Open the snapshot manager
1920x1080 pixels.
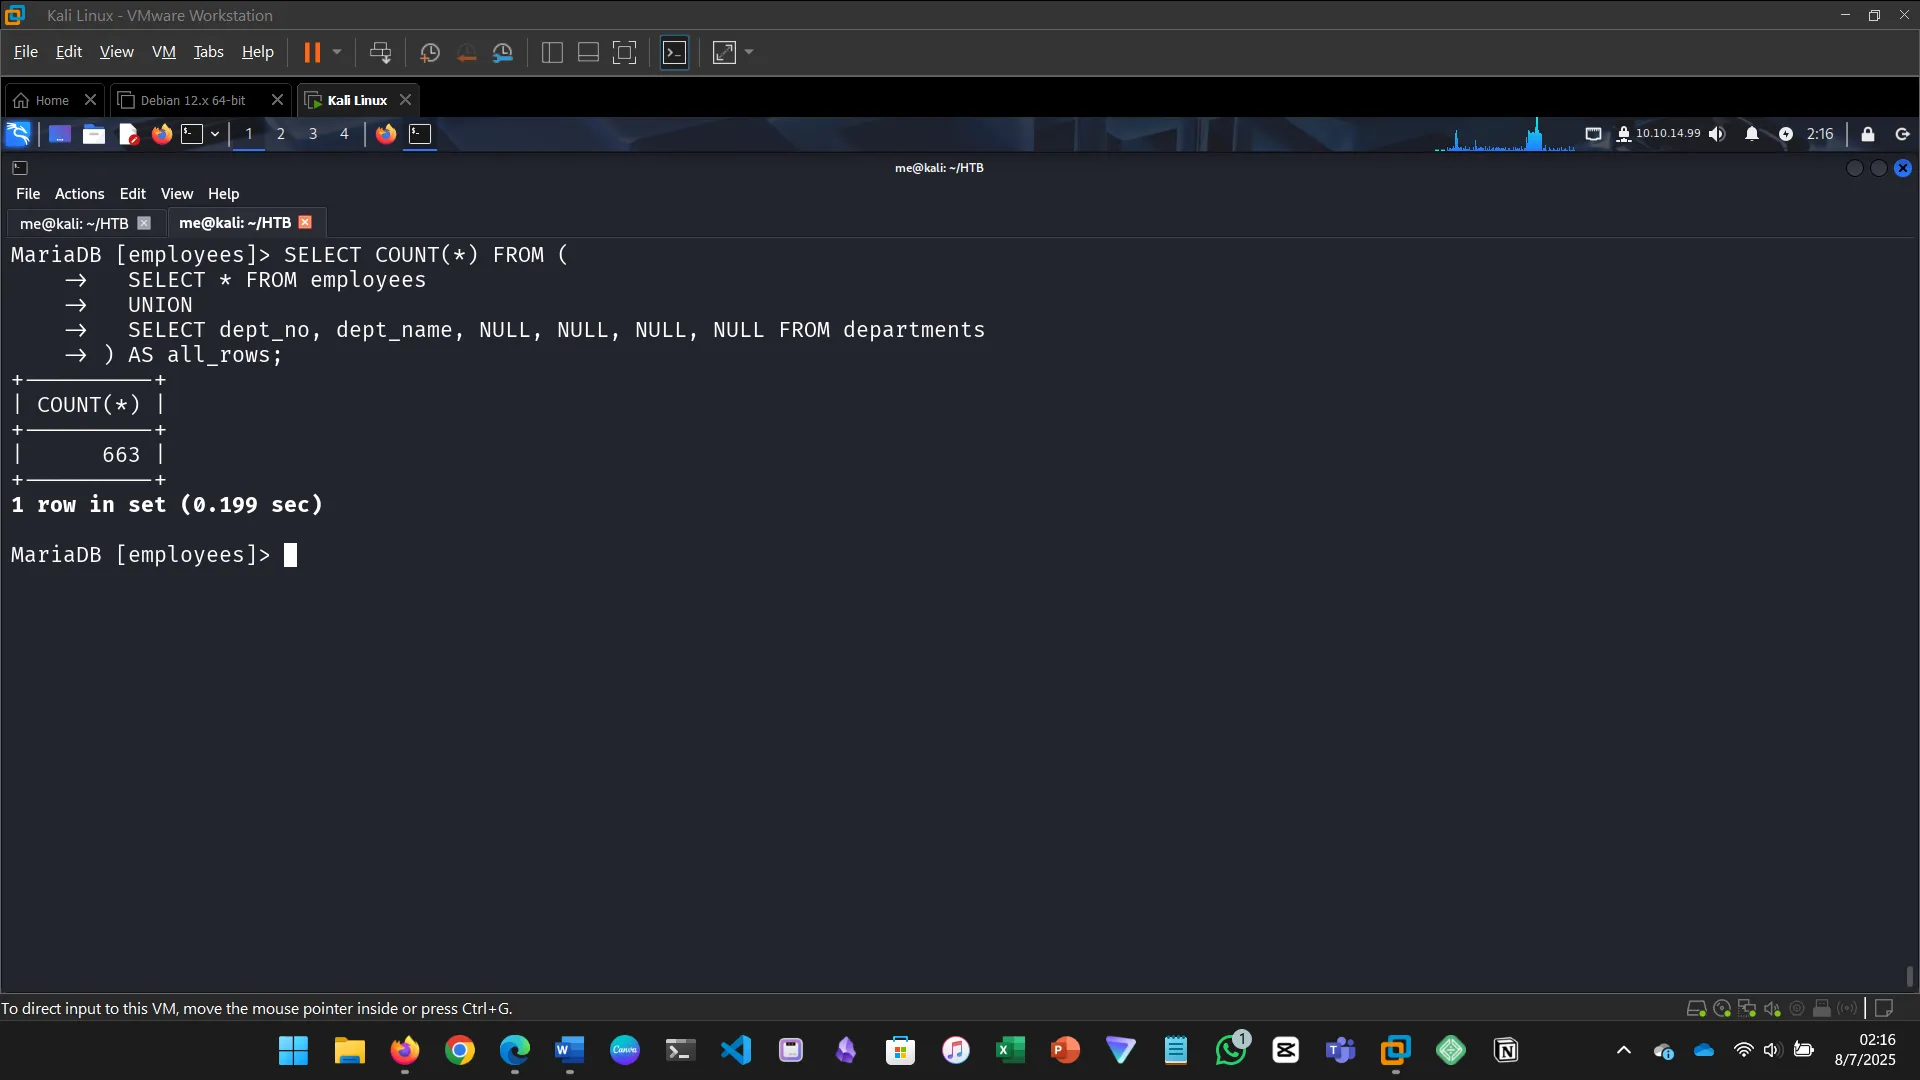(503, 52)
